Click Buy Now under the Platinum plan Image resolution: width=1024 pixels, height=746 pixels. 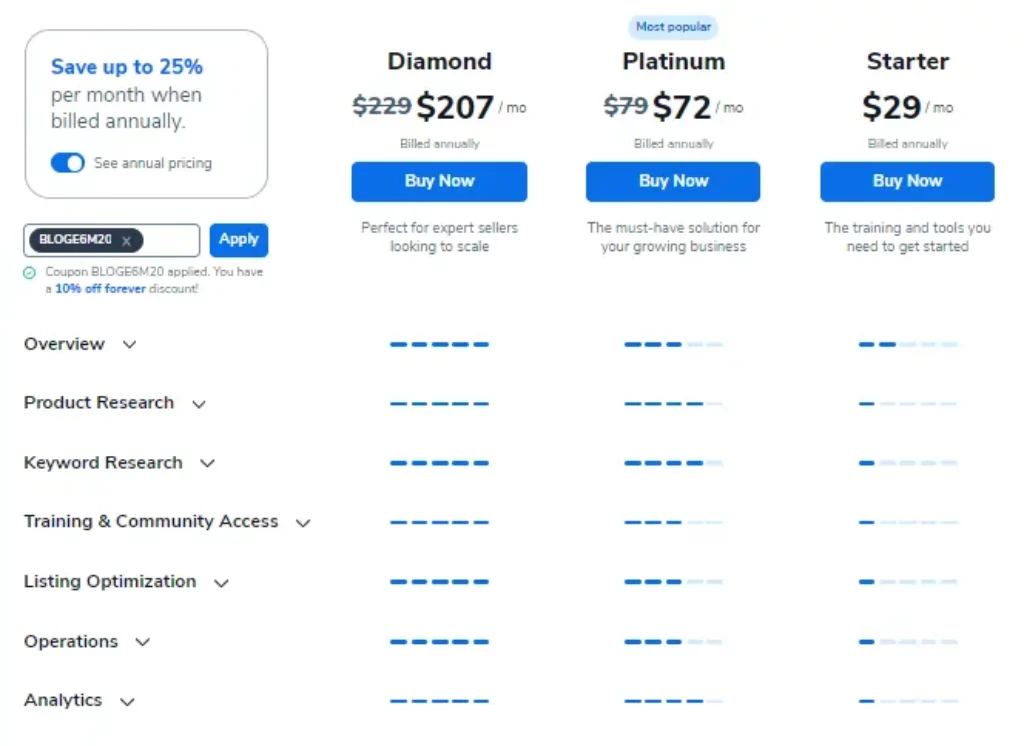pyautogui.click(x=672, y=181)
